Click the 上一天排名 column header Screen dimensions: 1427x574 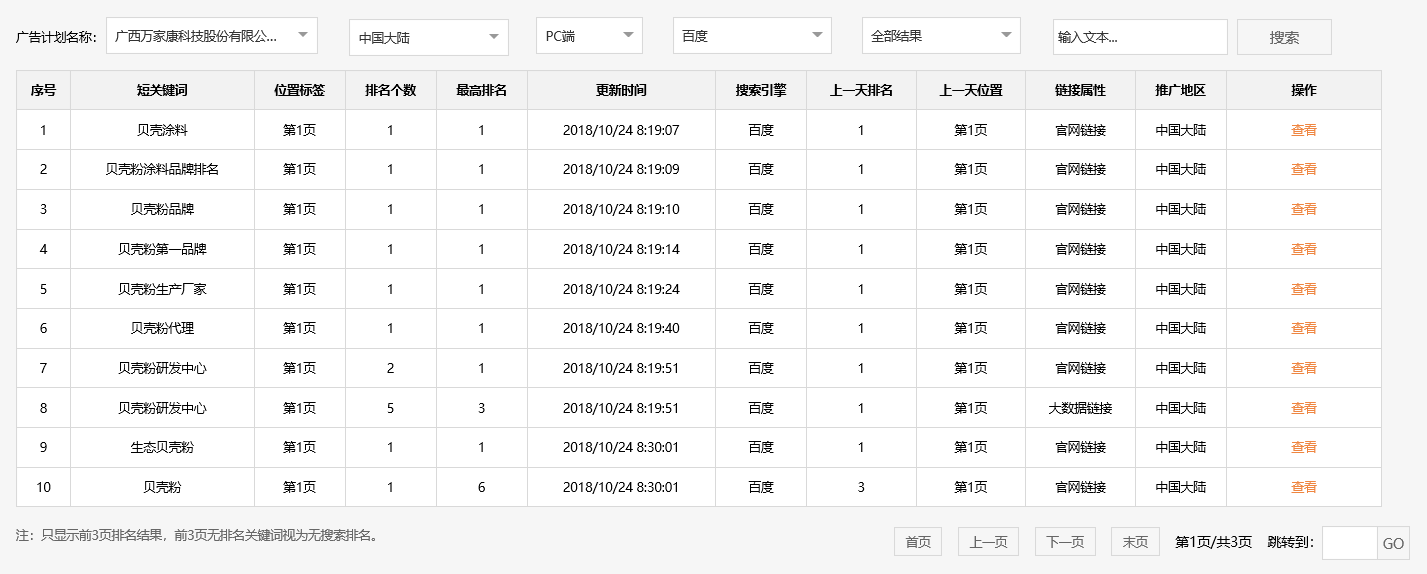pos(861,90)
